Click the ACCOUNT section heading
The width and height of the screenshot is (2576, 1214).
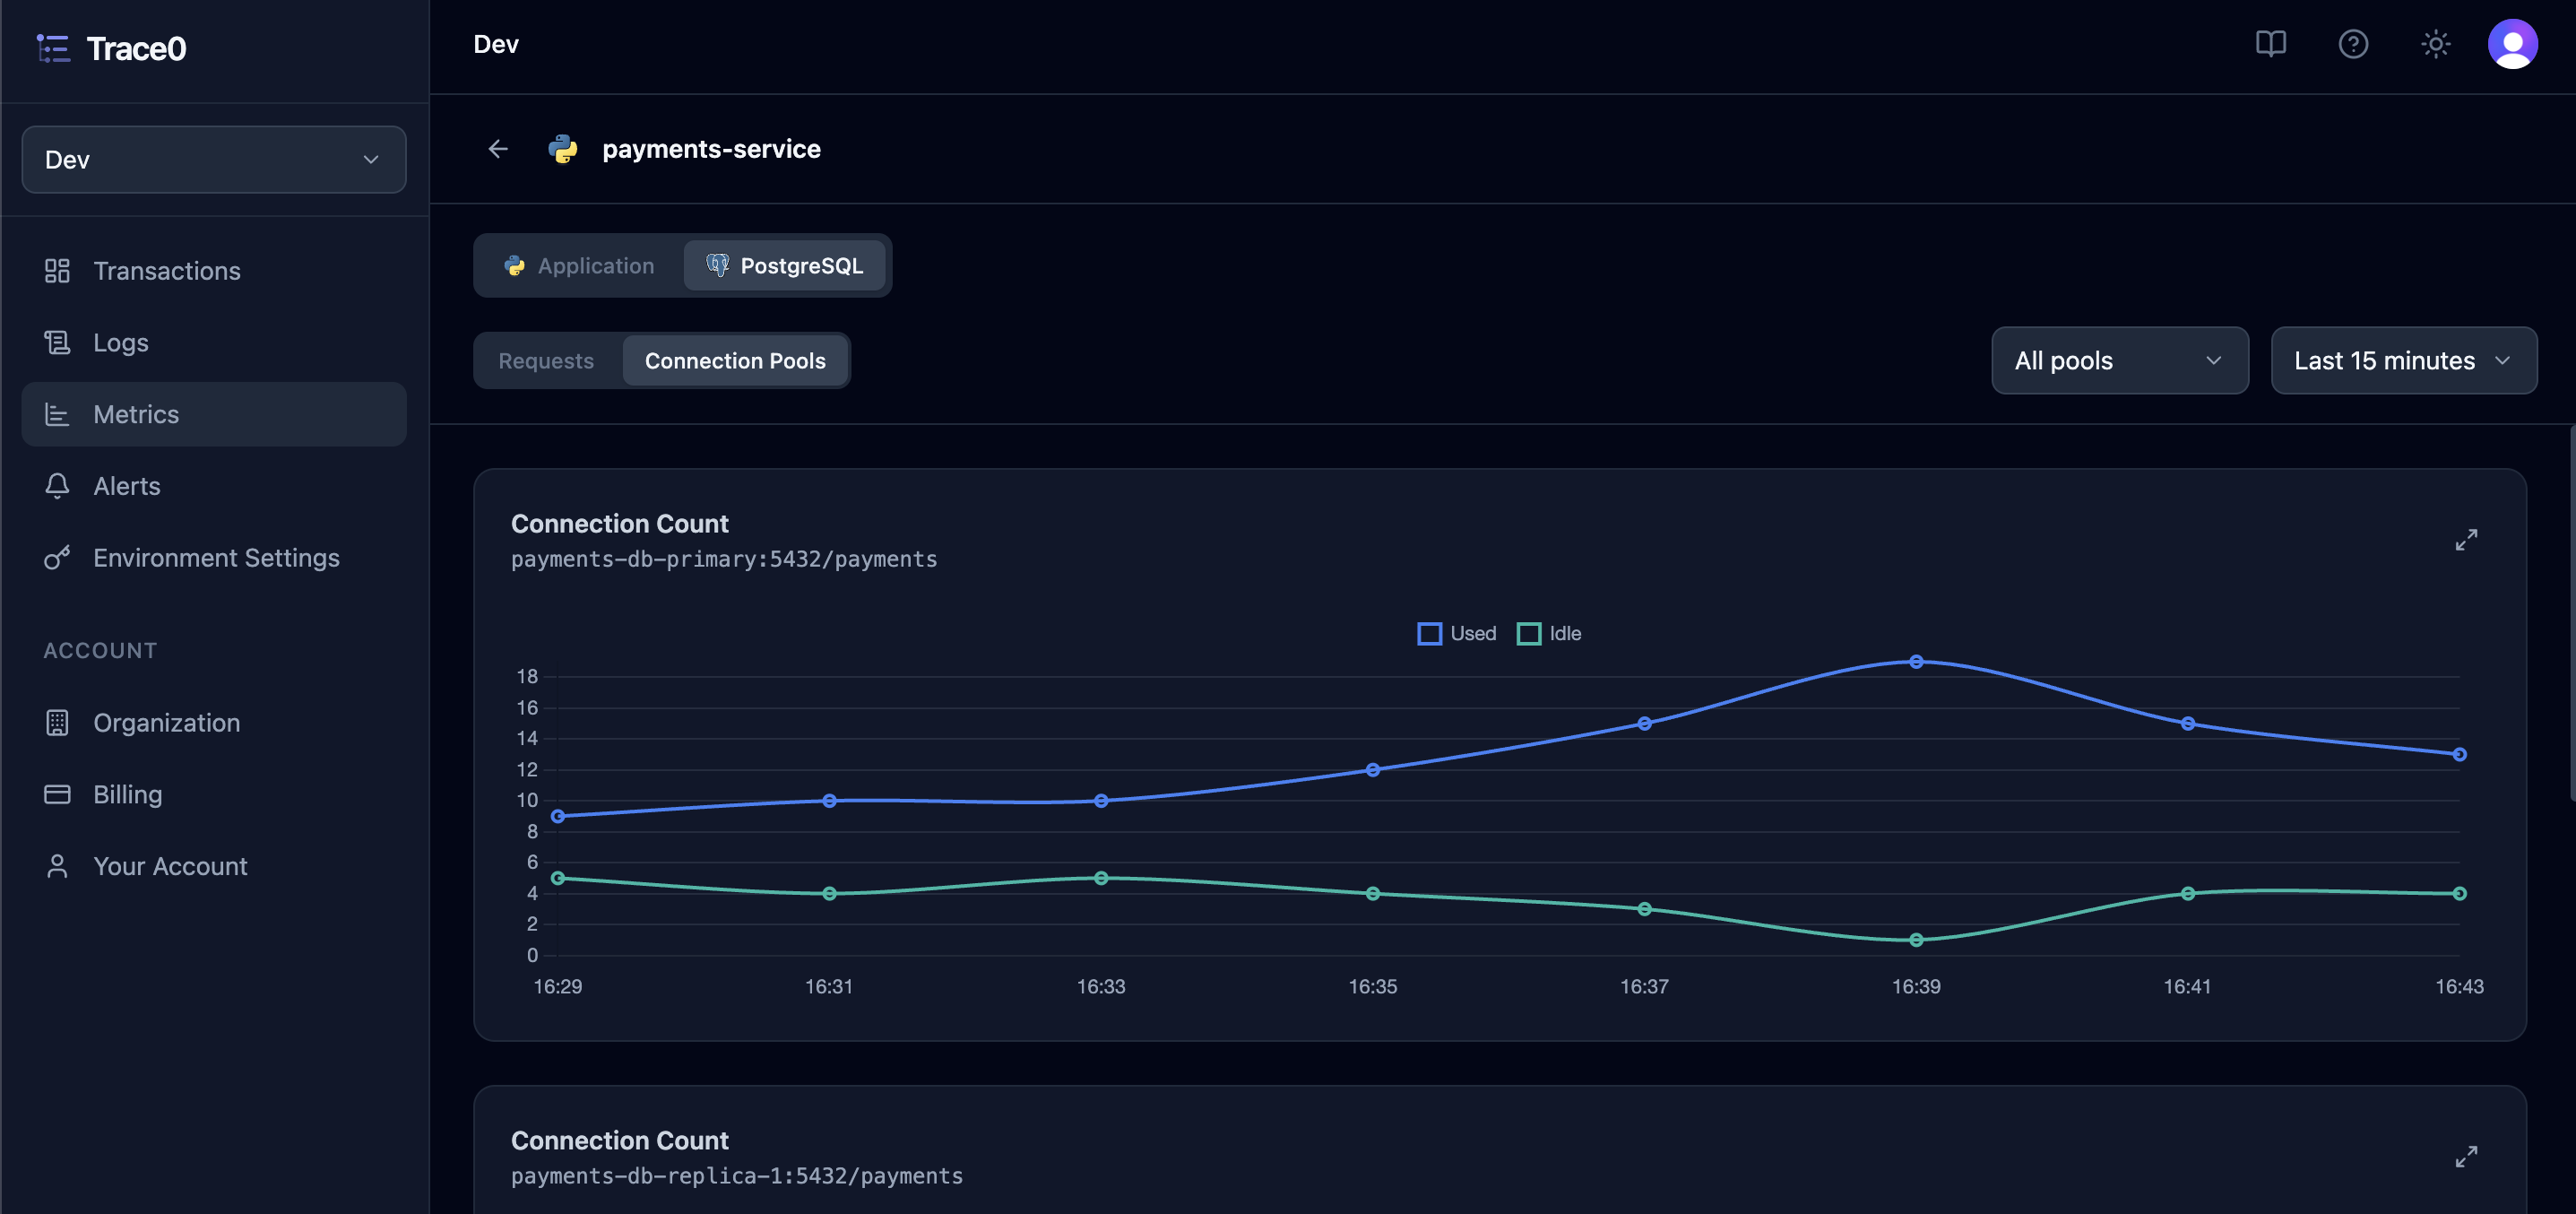(x=100, y=651)
